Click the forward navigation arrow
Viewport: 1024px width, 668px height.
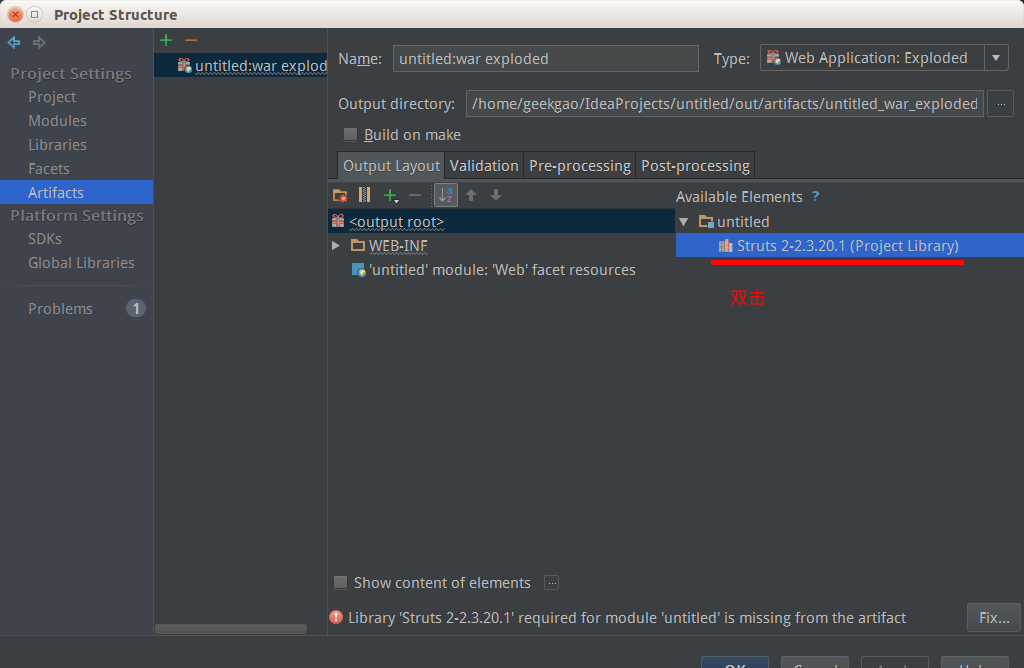(39, 42)
